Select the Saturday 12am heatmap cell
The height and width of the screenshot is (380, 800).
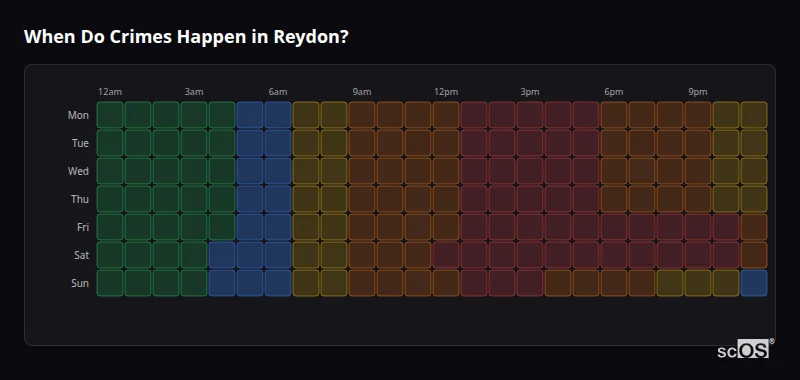tap(110, 255)
